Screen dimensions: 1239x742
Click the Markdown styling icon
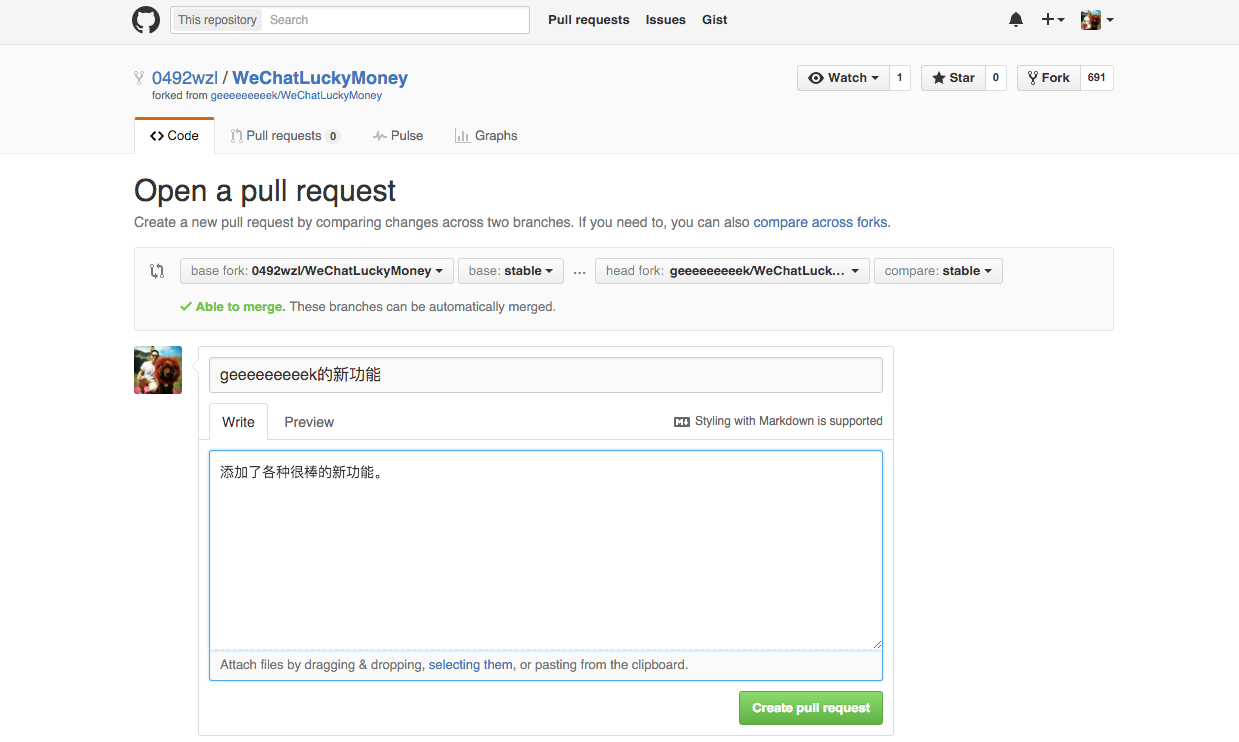(x=682, y=422)
